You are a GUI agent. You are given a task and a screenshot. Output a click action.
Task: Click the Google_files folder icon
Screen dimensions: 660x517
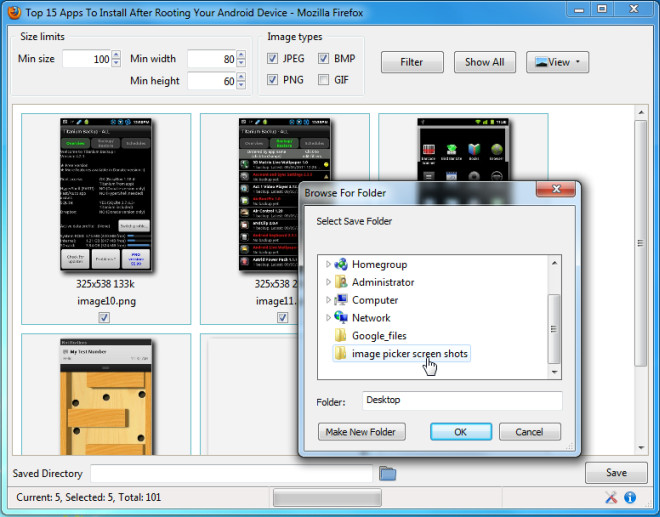tap(340, 336)
